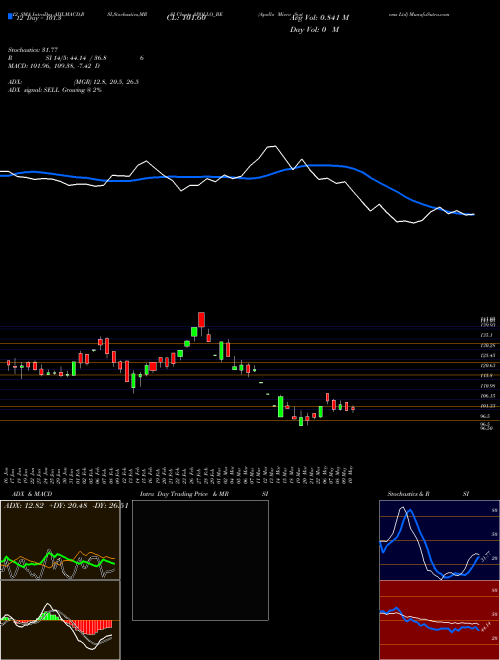Click the 'MACD: 101.96, 109.38, -7.42' reading
The width and height of the screenshot is (500, 660).
click(51, 66)
